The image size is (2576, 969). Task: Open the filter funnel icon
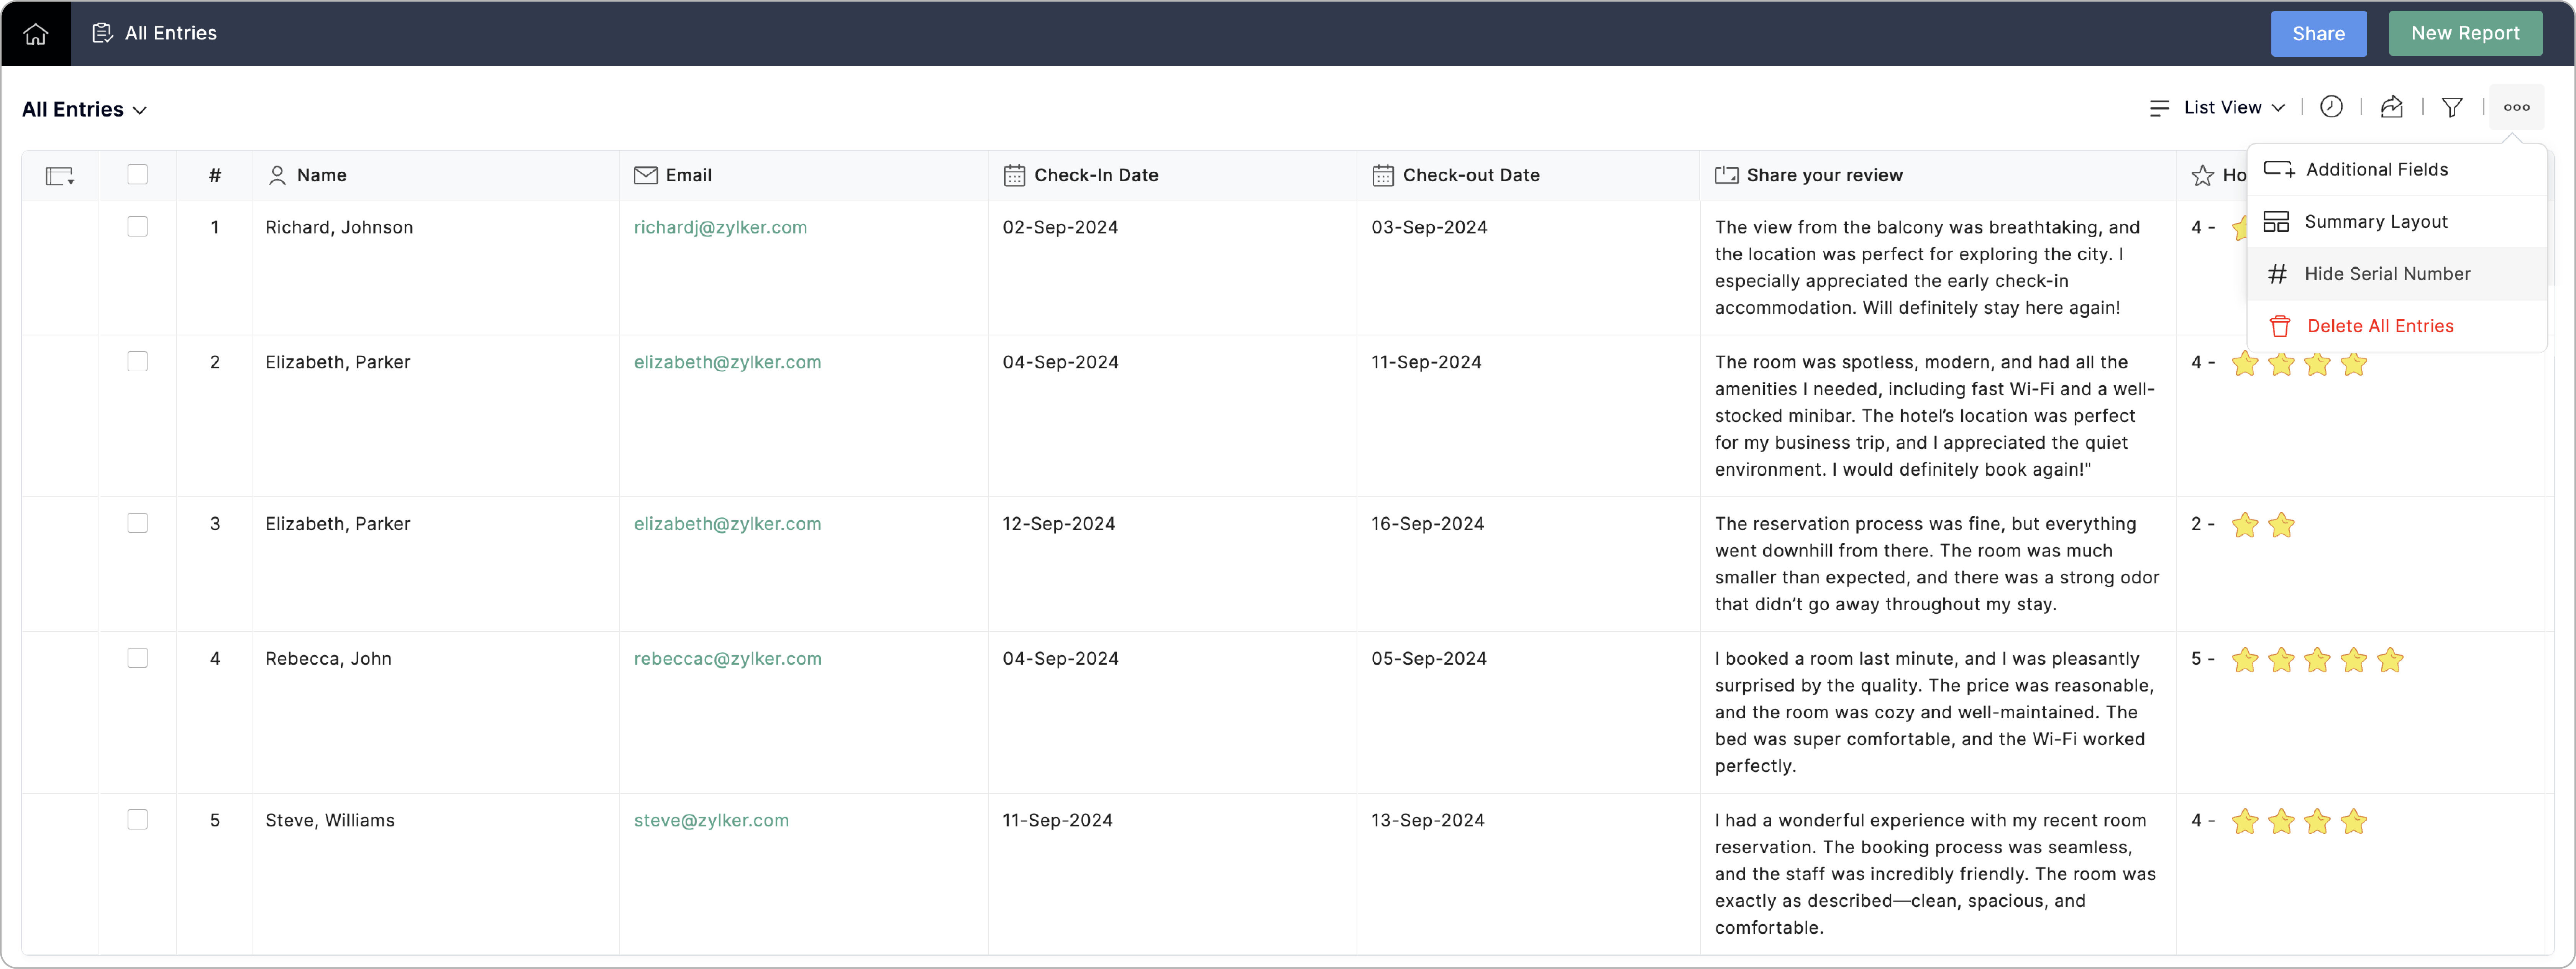(2452, 107)
